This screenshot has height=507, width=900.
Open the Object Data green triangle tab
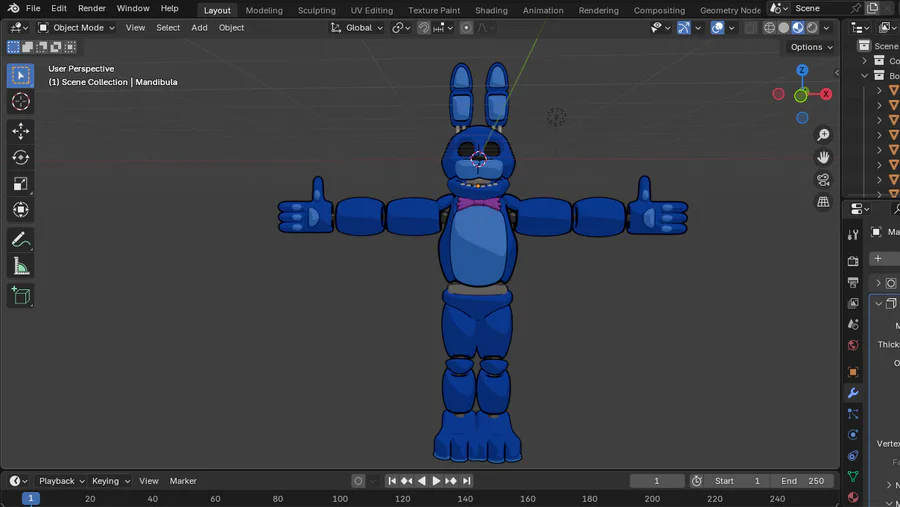click(x=853, y=477)
